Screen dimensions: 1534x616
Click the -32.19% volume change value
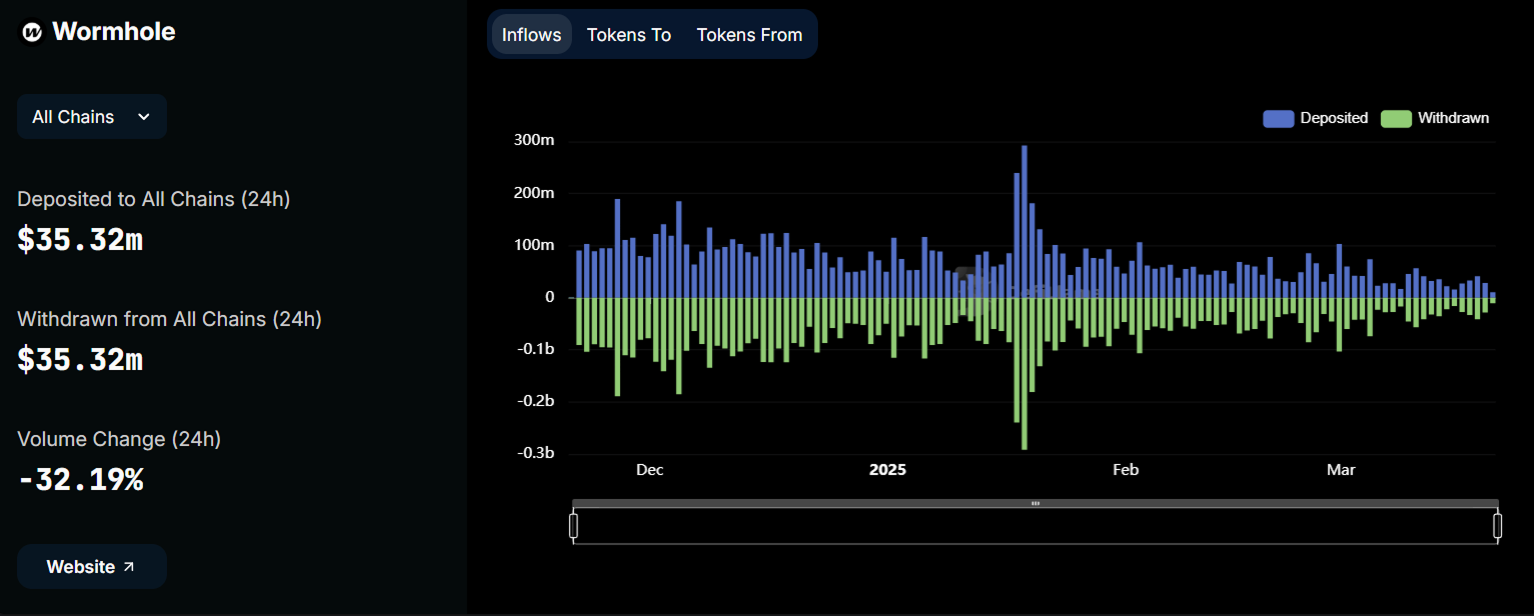point(81,480)
